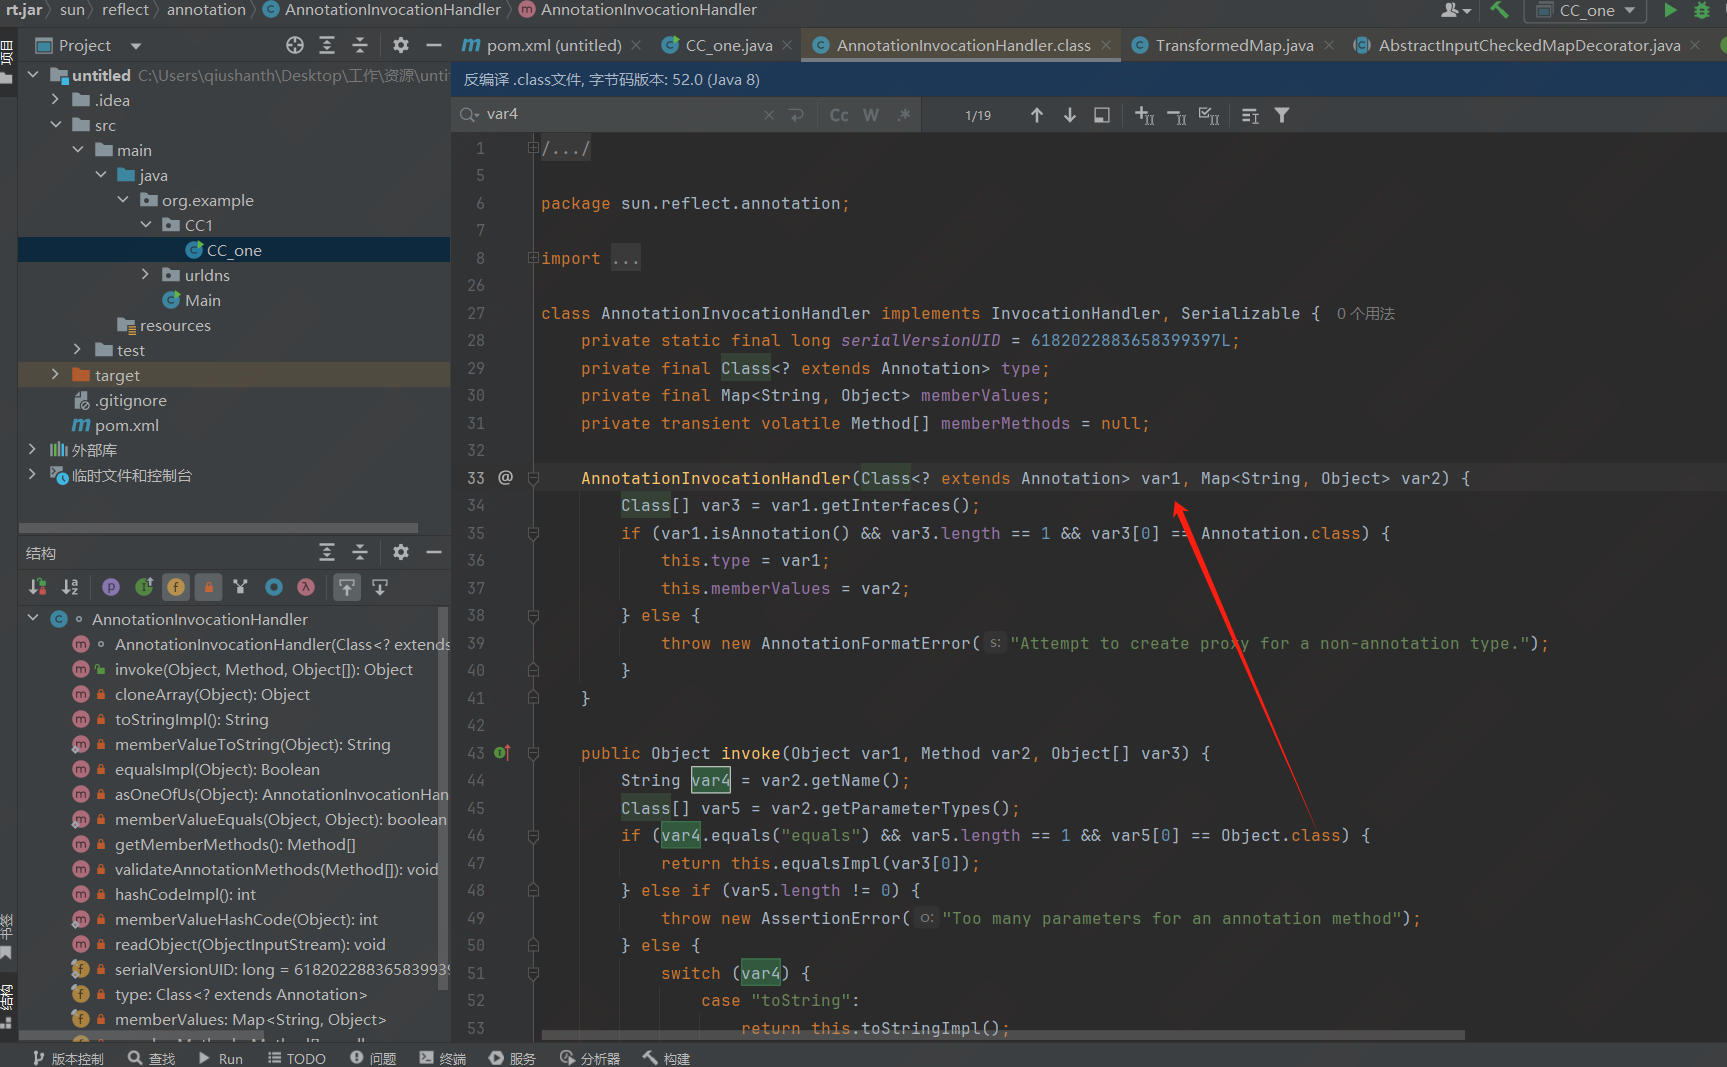This screenshot has width=1727, height=1067.
Task: Click the green Run button in top toolbar
Action: click(x=1670, y=10)
